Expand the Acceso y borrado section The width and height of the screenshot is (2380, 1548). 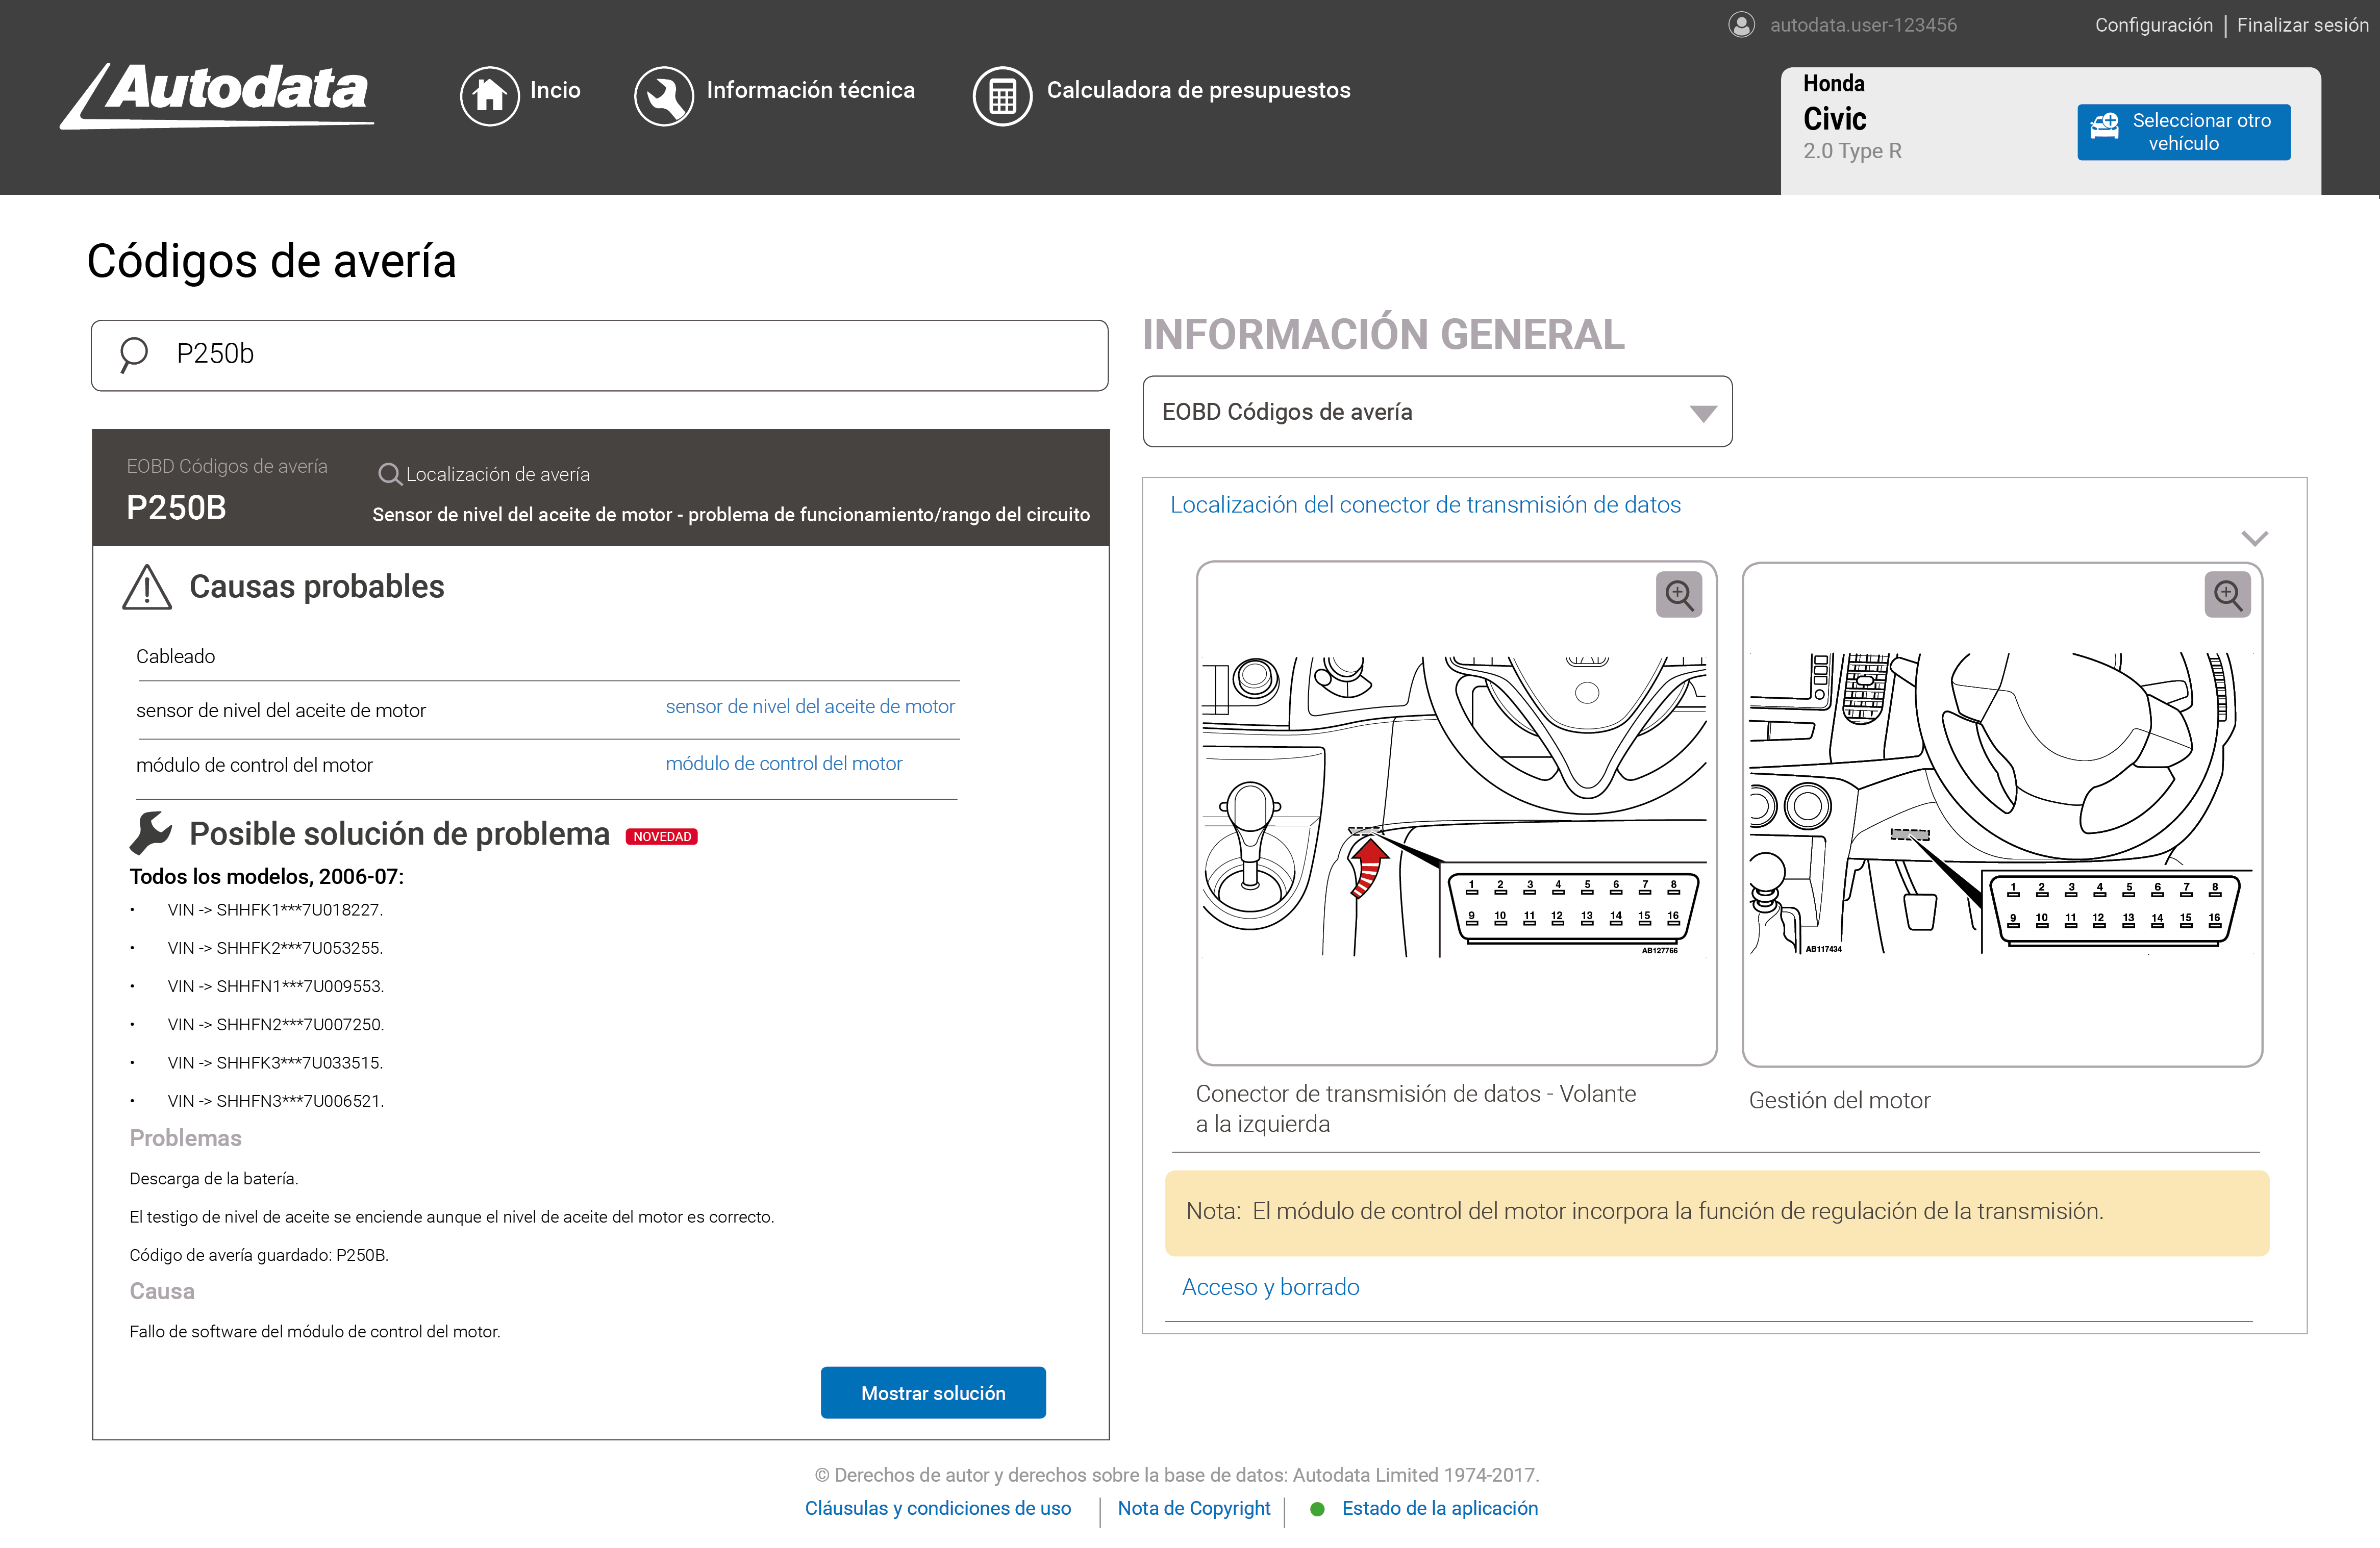1271,1287
